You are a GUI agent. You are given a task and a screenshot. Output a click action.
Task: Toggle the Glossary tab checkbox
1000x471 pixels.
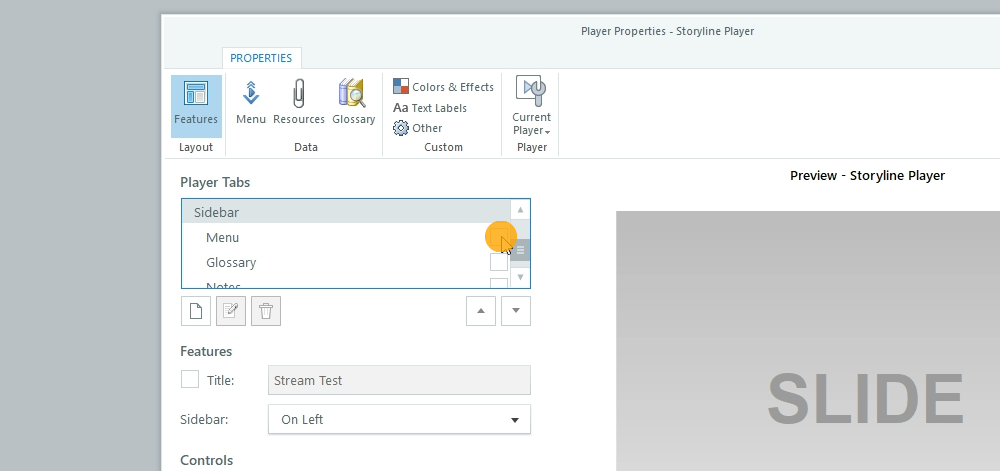coord(498,263)
